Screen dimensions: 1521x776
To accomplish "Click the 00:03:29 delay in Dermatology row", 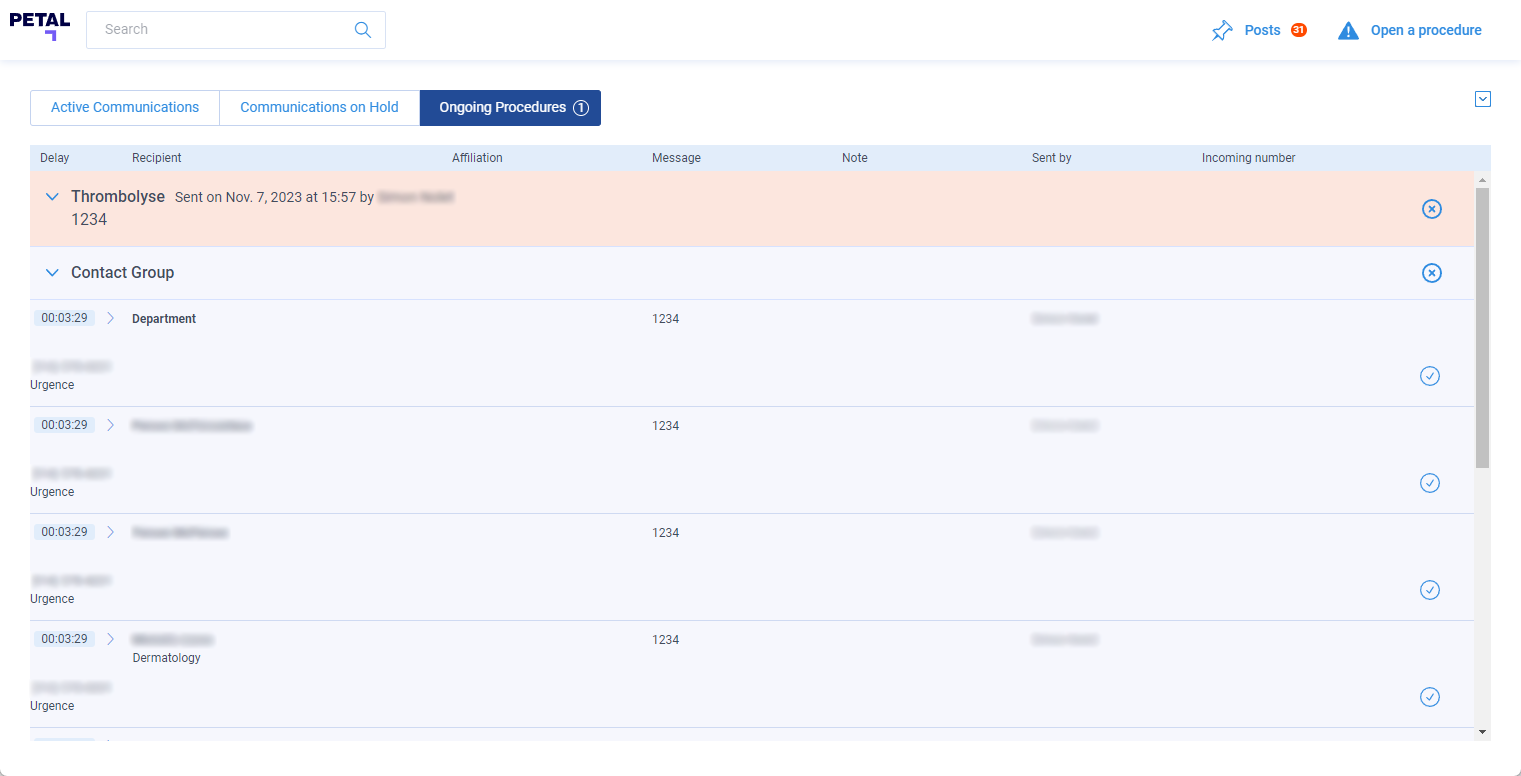I will [64, 639].
